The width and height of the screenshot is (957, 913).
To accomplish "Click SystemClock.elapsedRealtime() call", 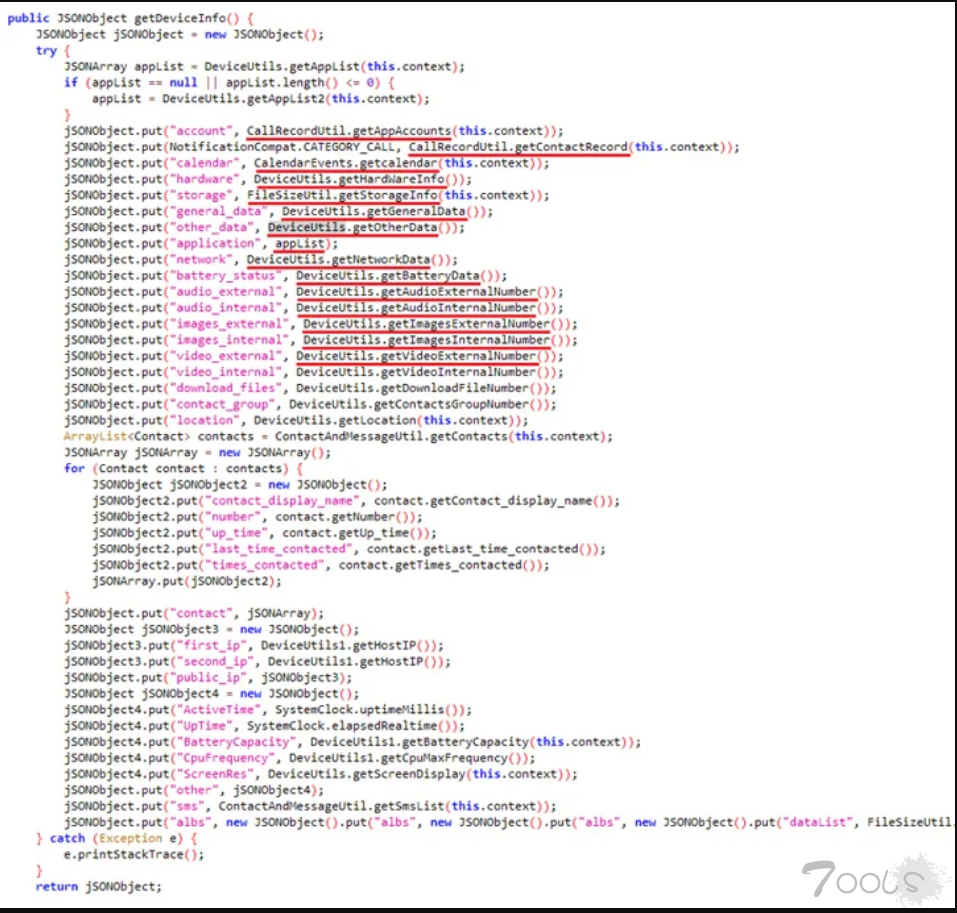I will [x=352, y=726].
